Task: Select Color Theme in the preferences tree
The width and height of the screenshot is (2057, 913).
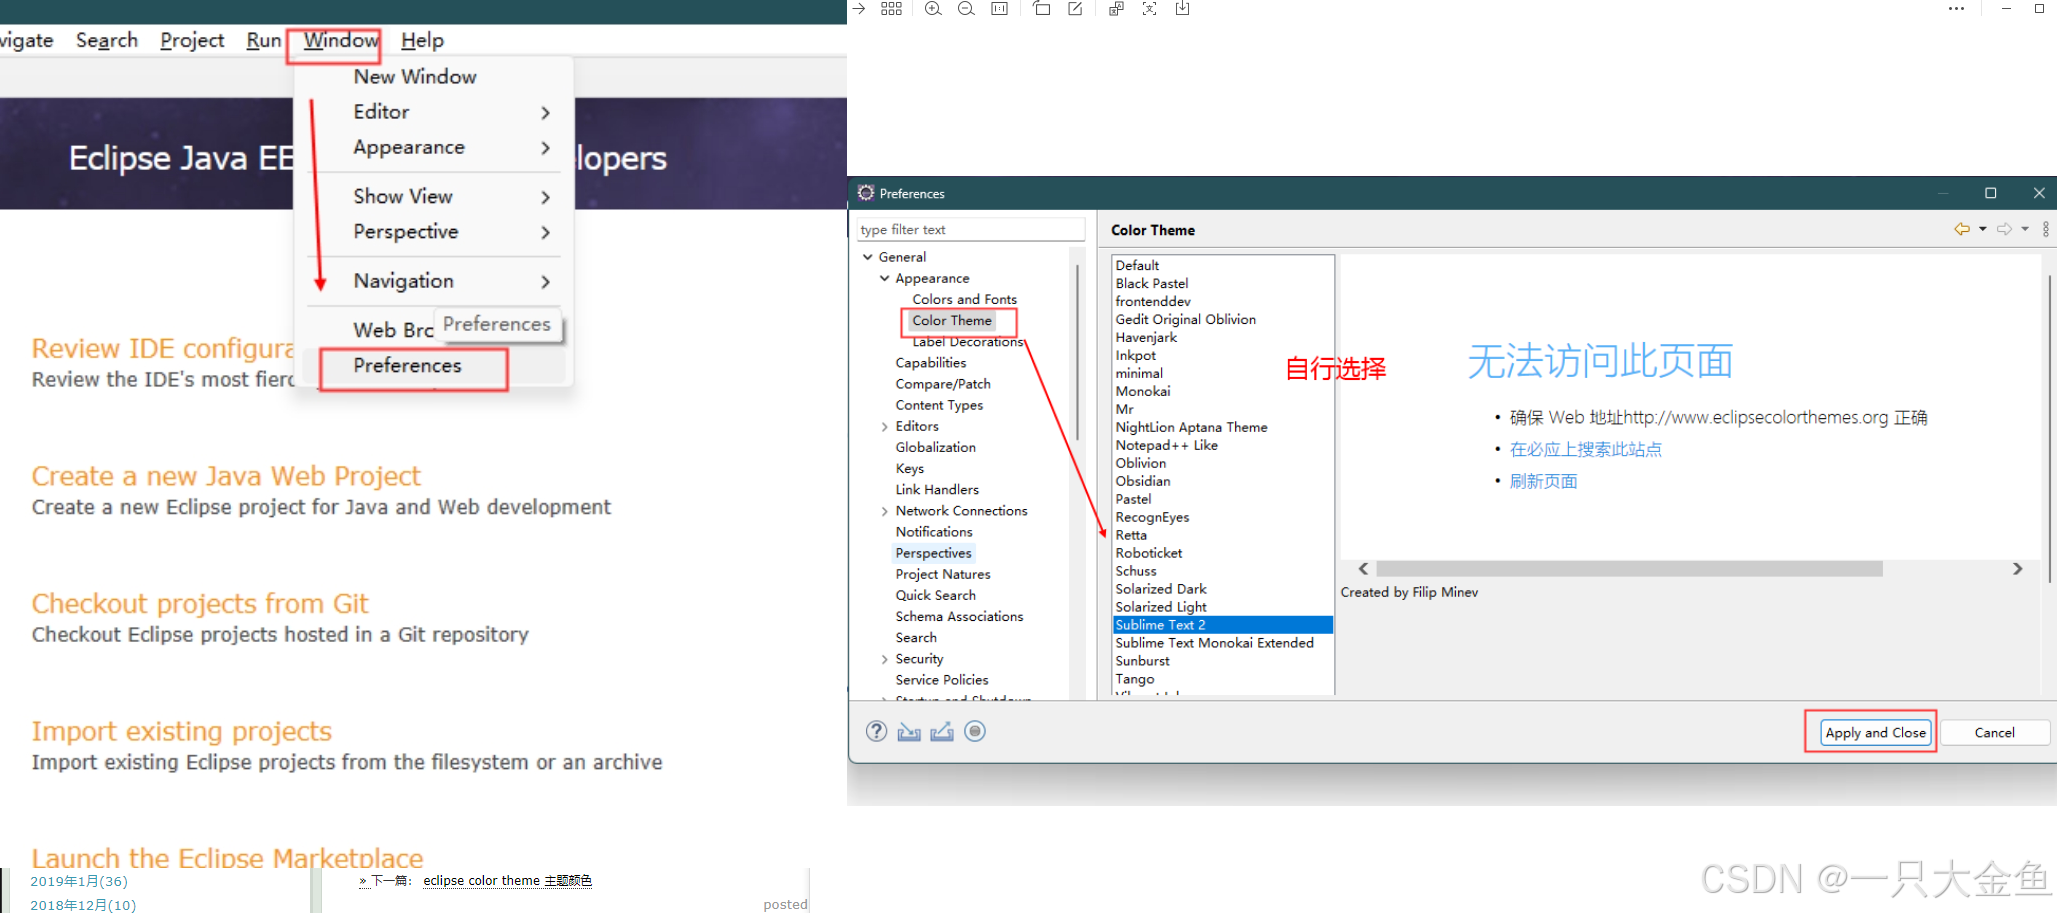Action: point(951,320)
